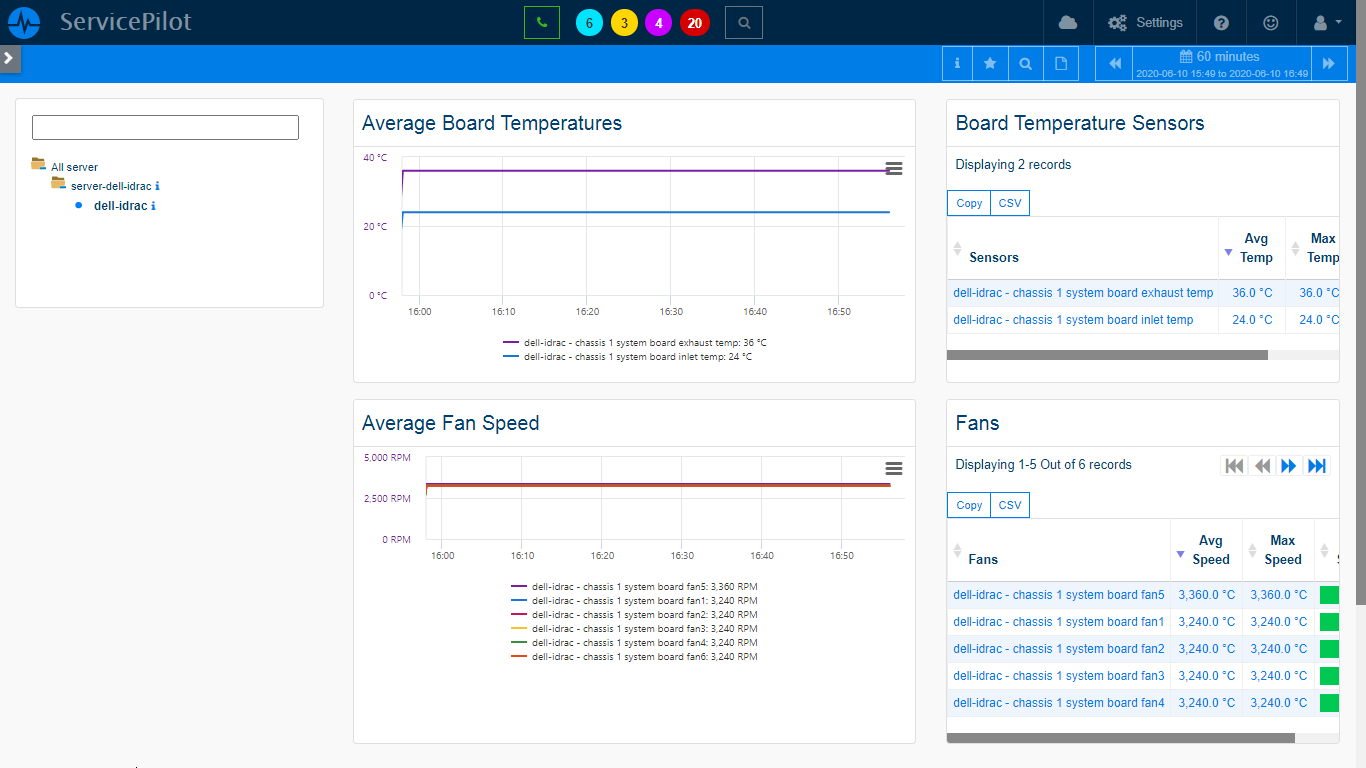
Task: Open the cloud icon in top bar
Action: click(x=1068, y=22)
